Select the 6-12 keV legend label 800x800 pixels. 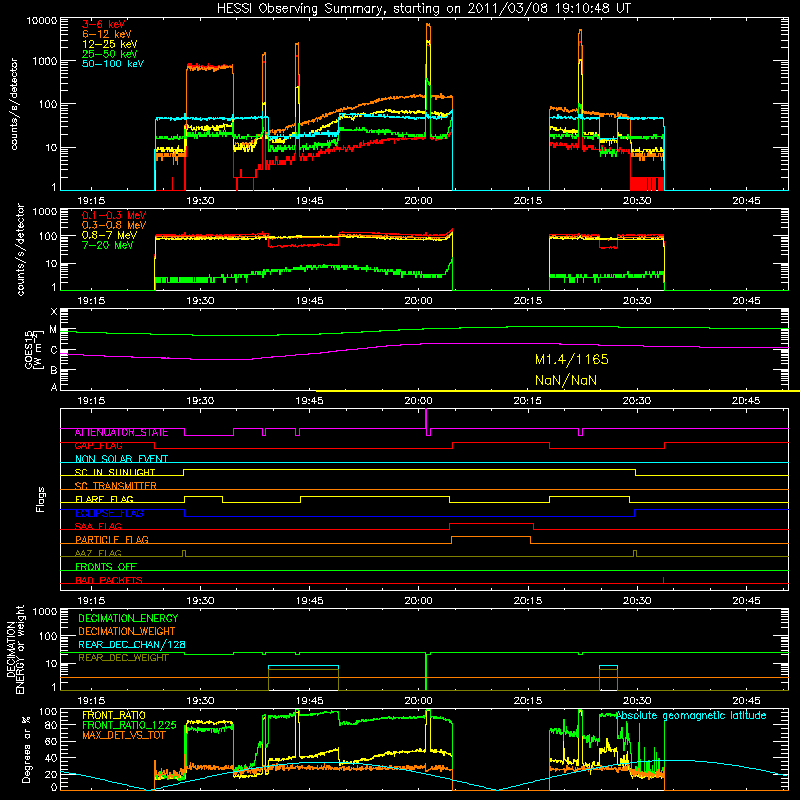point(107,34)
